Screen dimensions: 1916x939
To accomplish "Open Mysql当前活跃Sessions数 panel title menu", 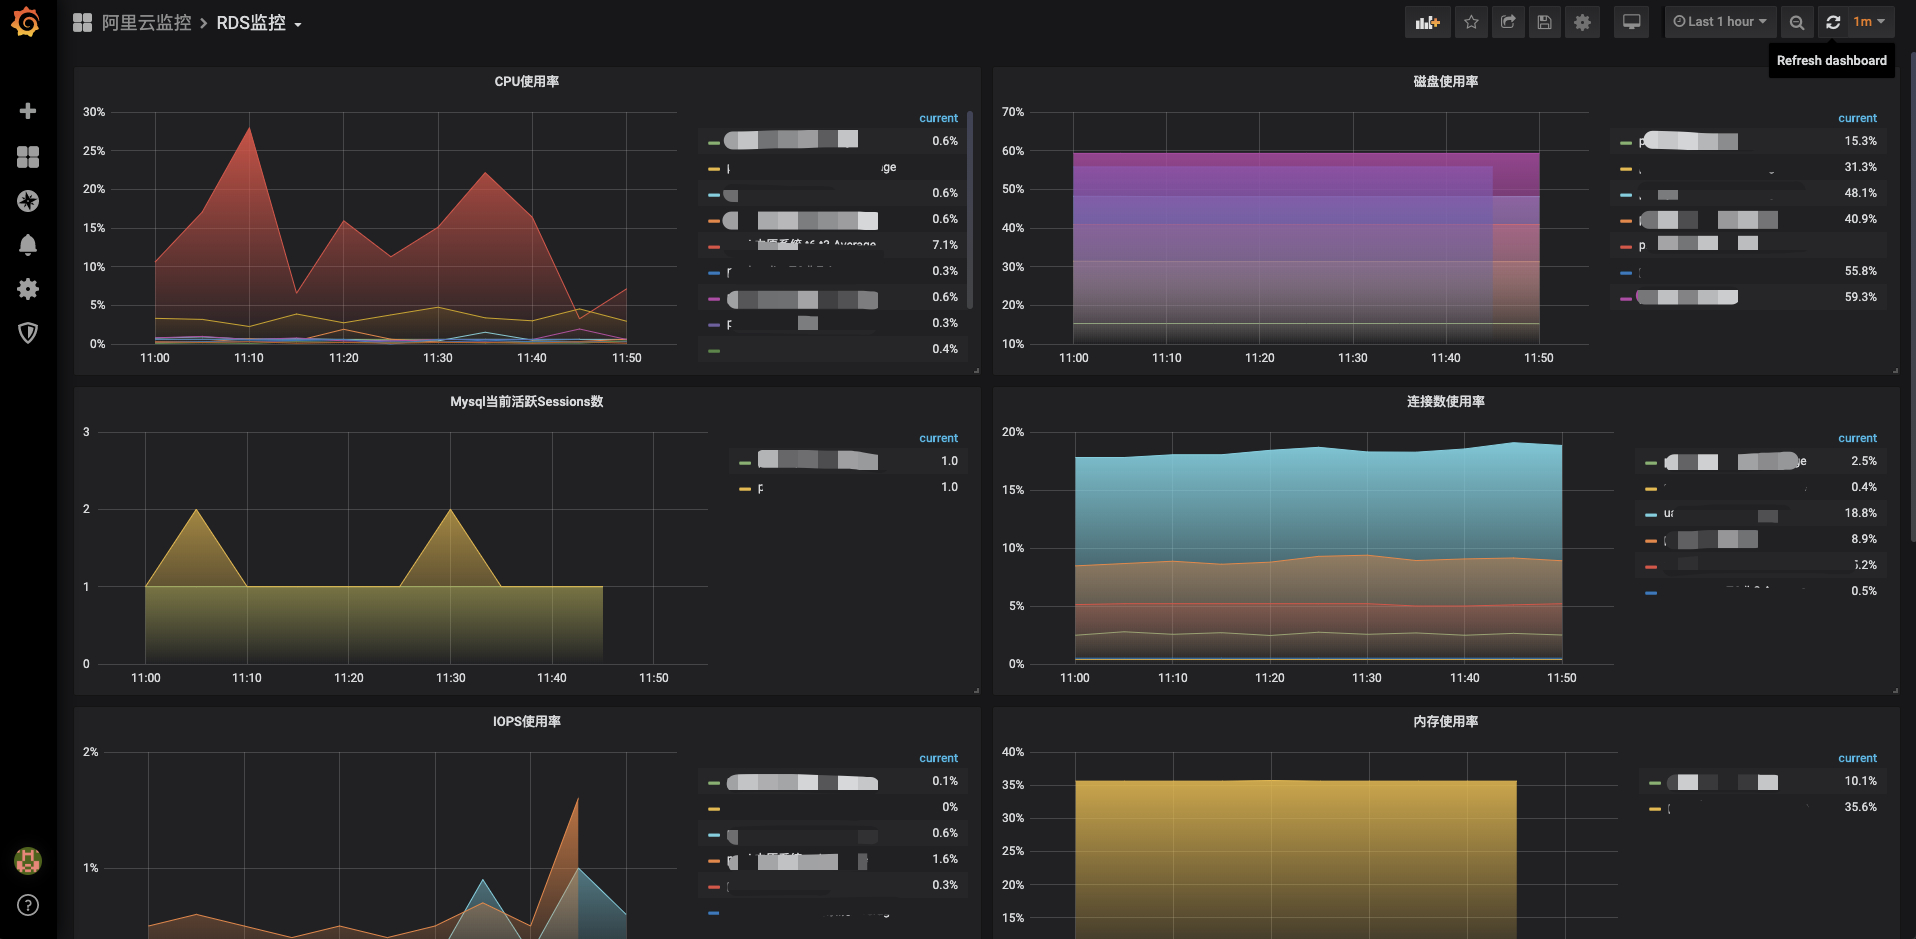I will [x=527, y=402].
